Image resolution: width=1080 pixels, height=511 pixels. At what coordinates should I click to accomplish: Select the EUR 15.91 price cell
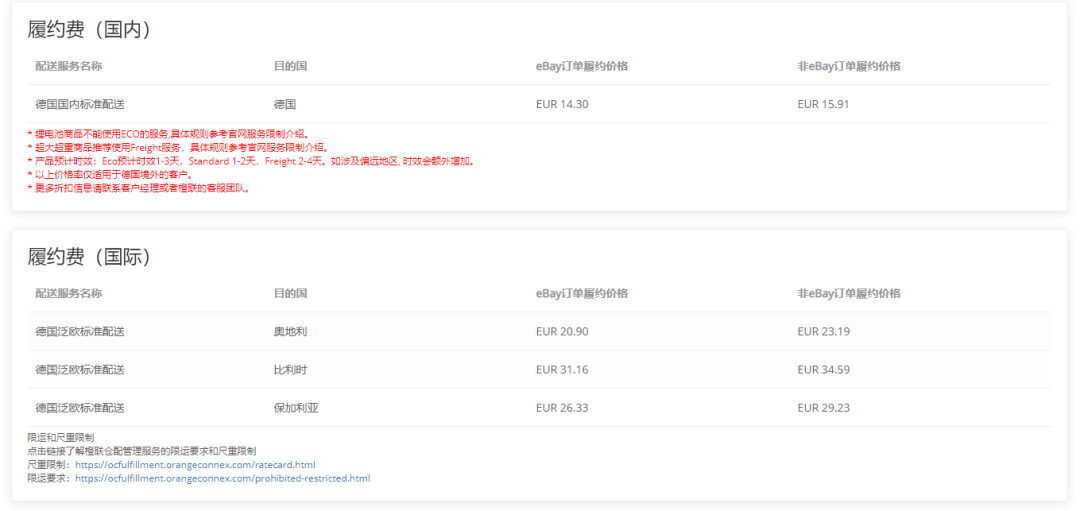[823, 105]
